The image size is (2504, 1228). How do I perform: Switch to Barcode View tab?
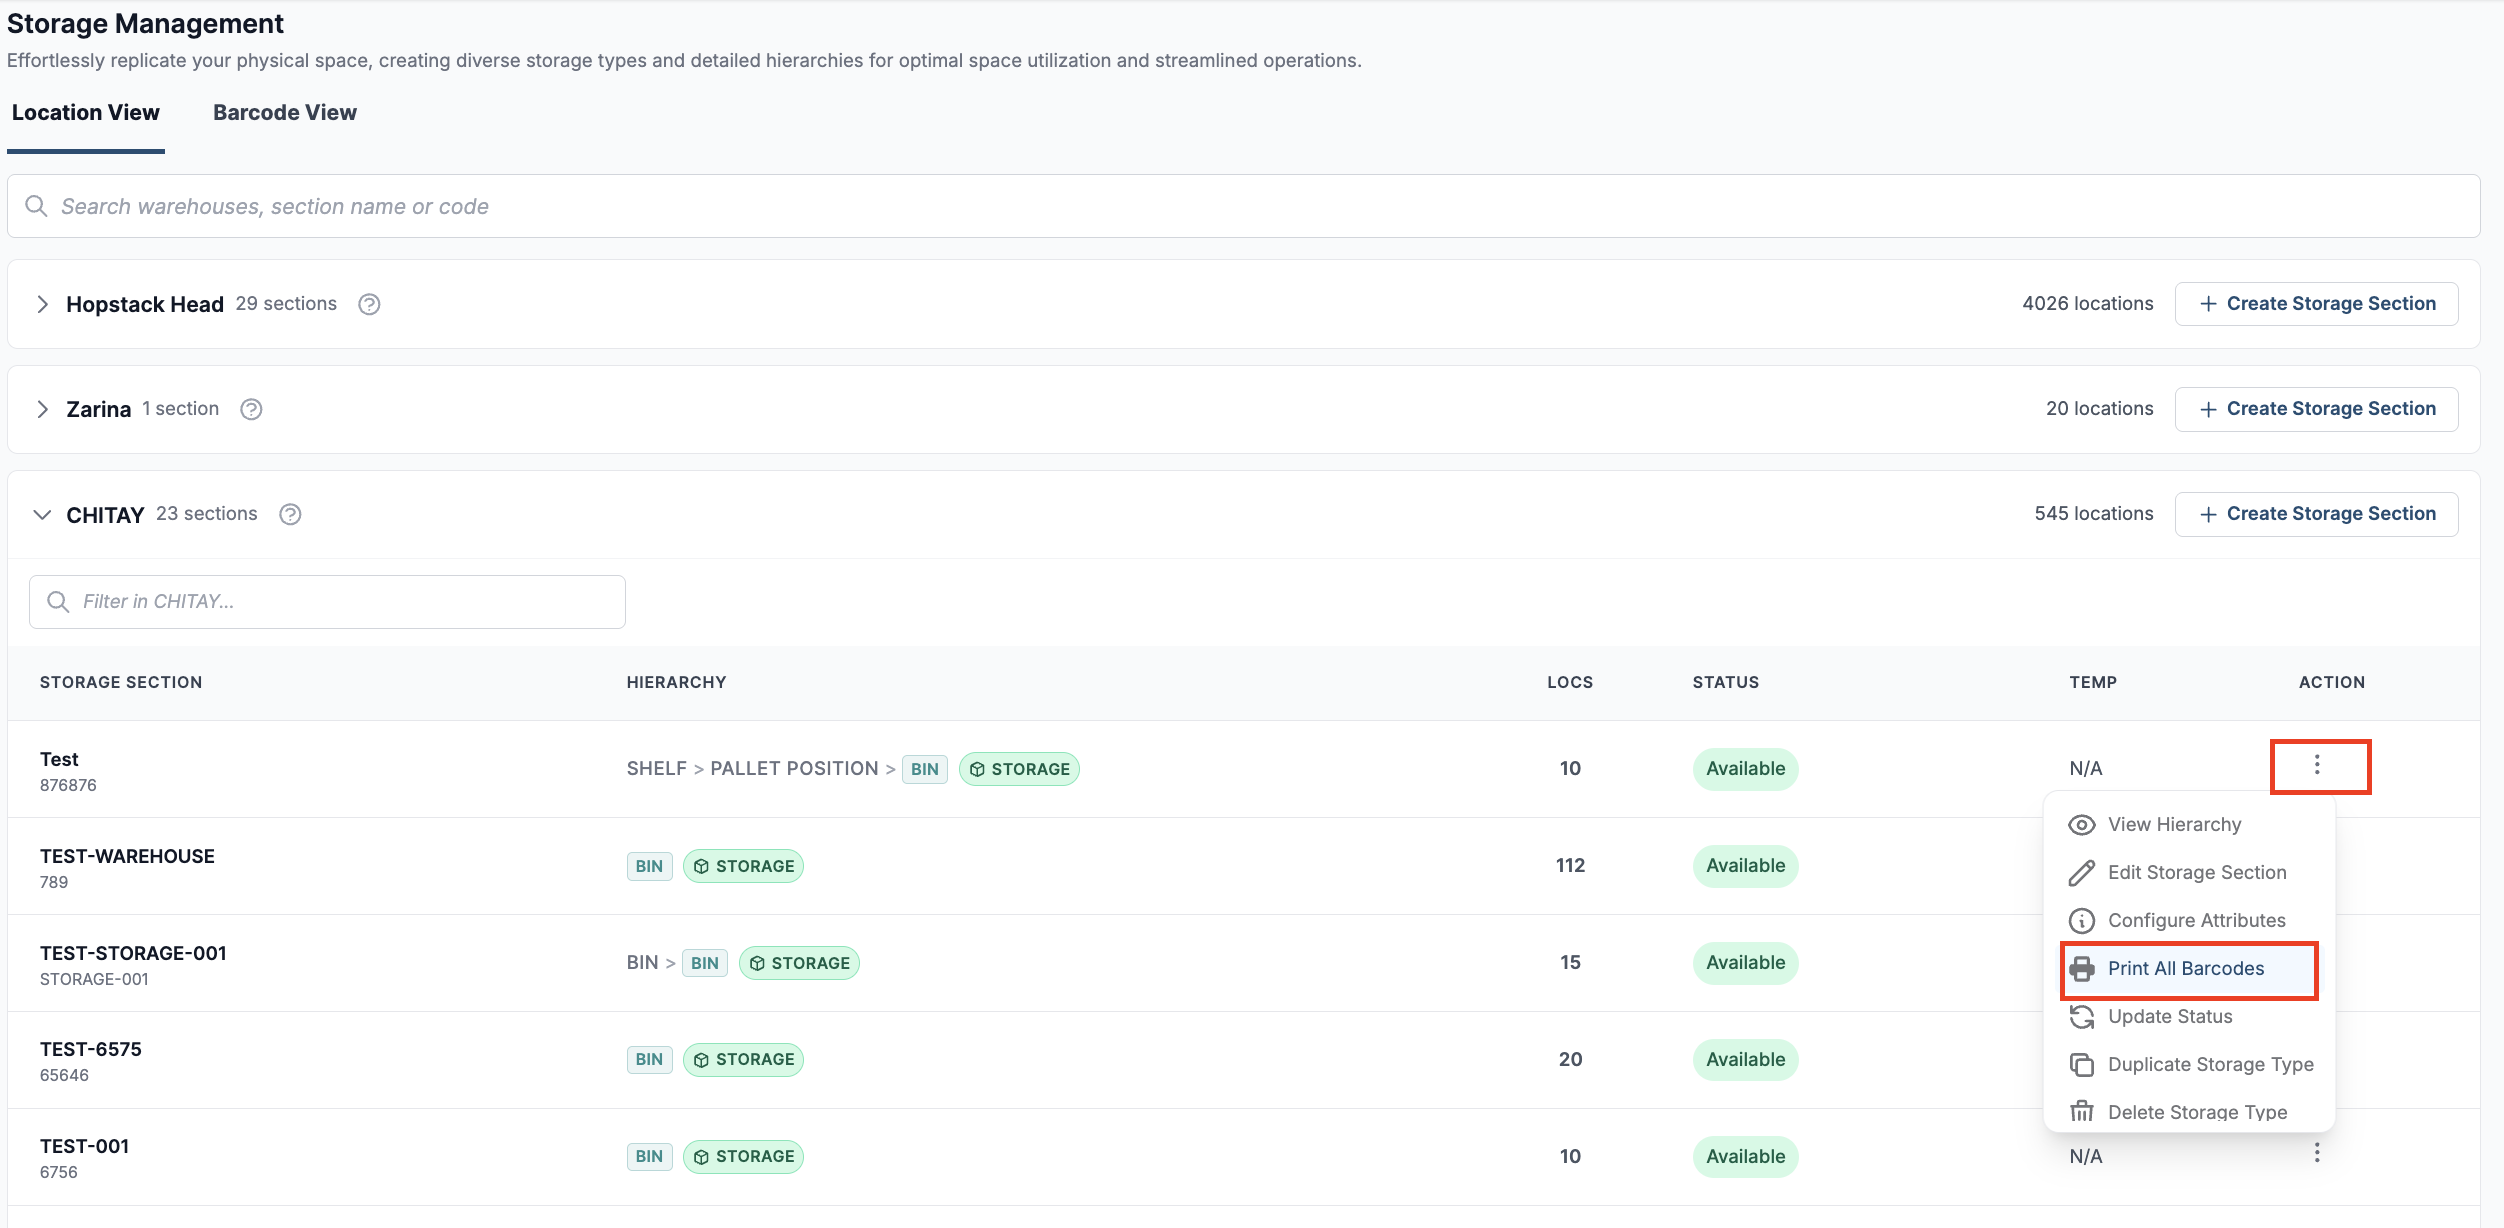[x=284, y=112]
